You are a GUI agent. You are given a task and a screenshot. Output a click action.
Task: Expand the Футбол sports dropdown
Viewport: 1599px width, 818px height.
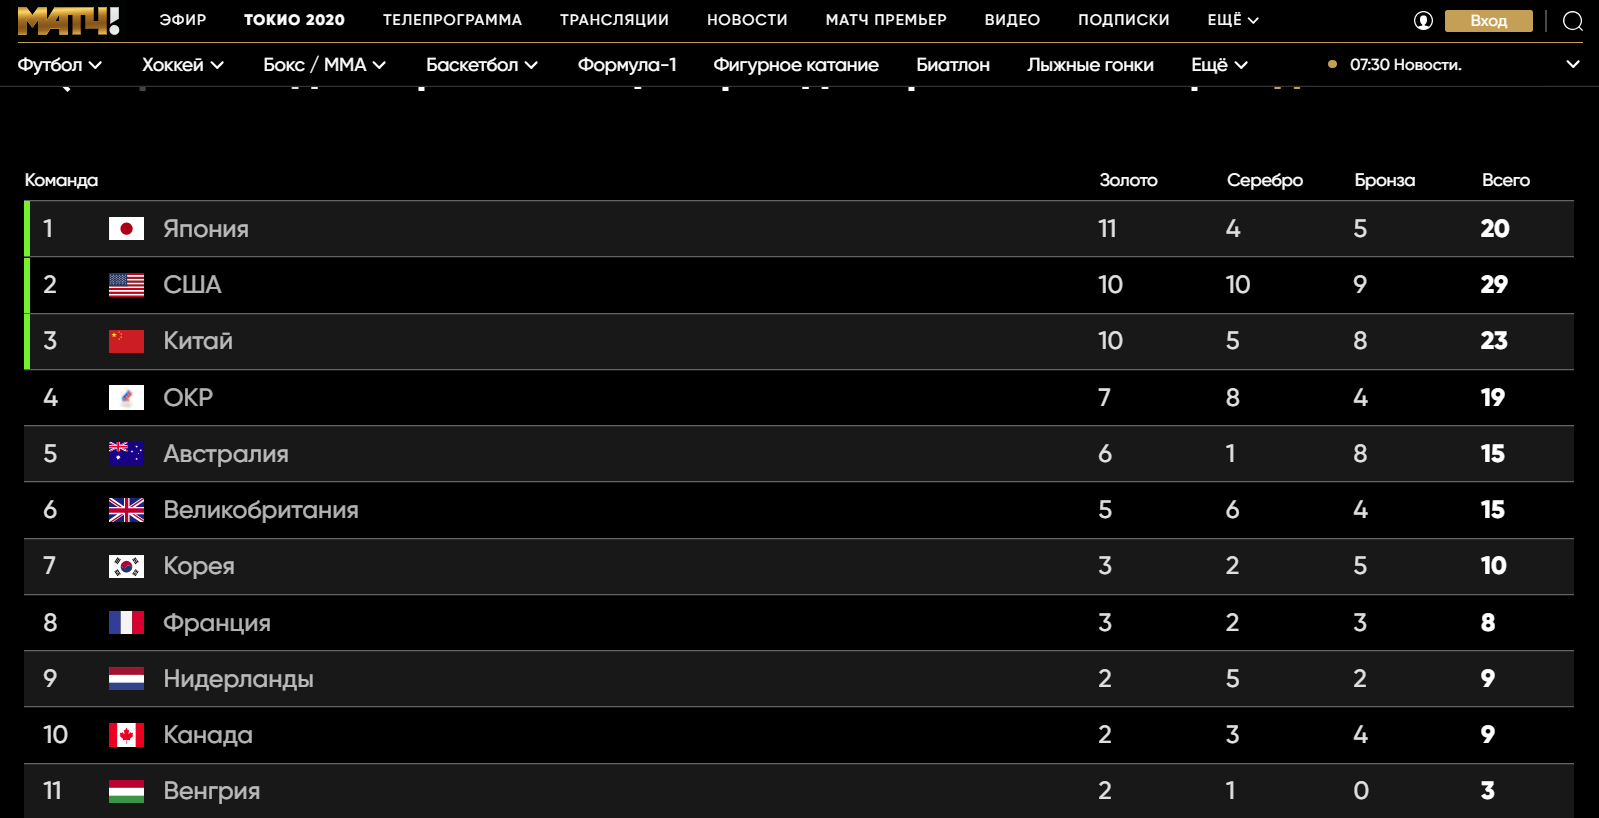click(x=60, y=65)
